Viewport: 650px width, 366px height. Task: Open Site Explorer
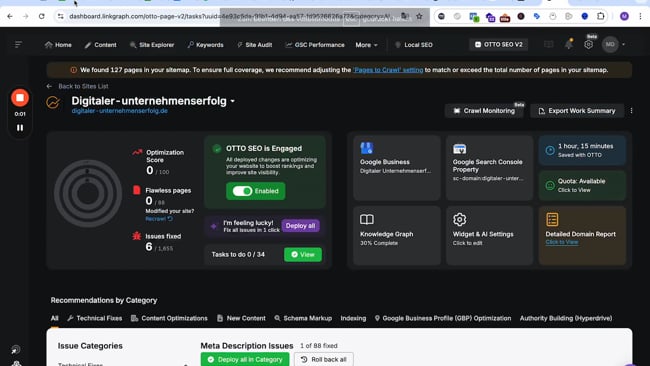(152, 45)
